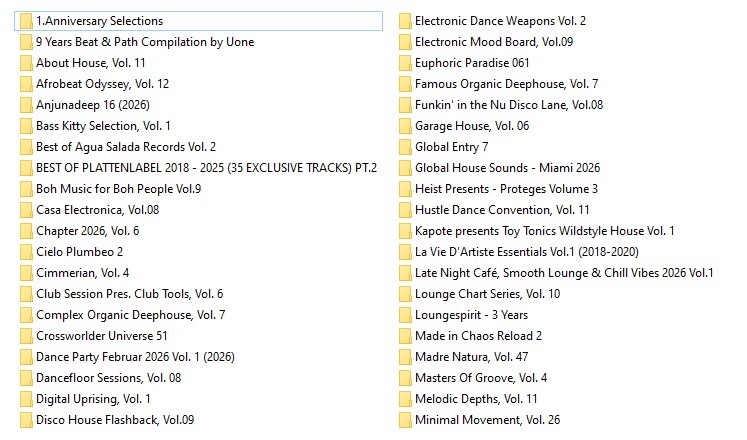Click folder icon beside Loungespirit - 3 Years
The width and height of the screenshot is (747, 440).
click(405, 315)
